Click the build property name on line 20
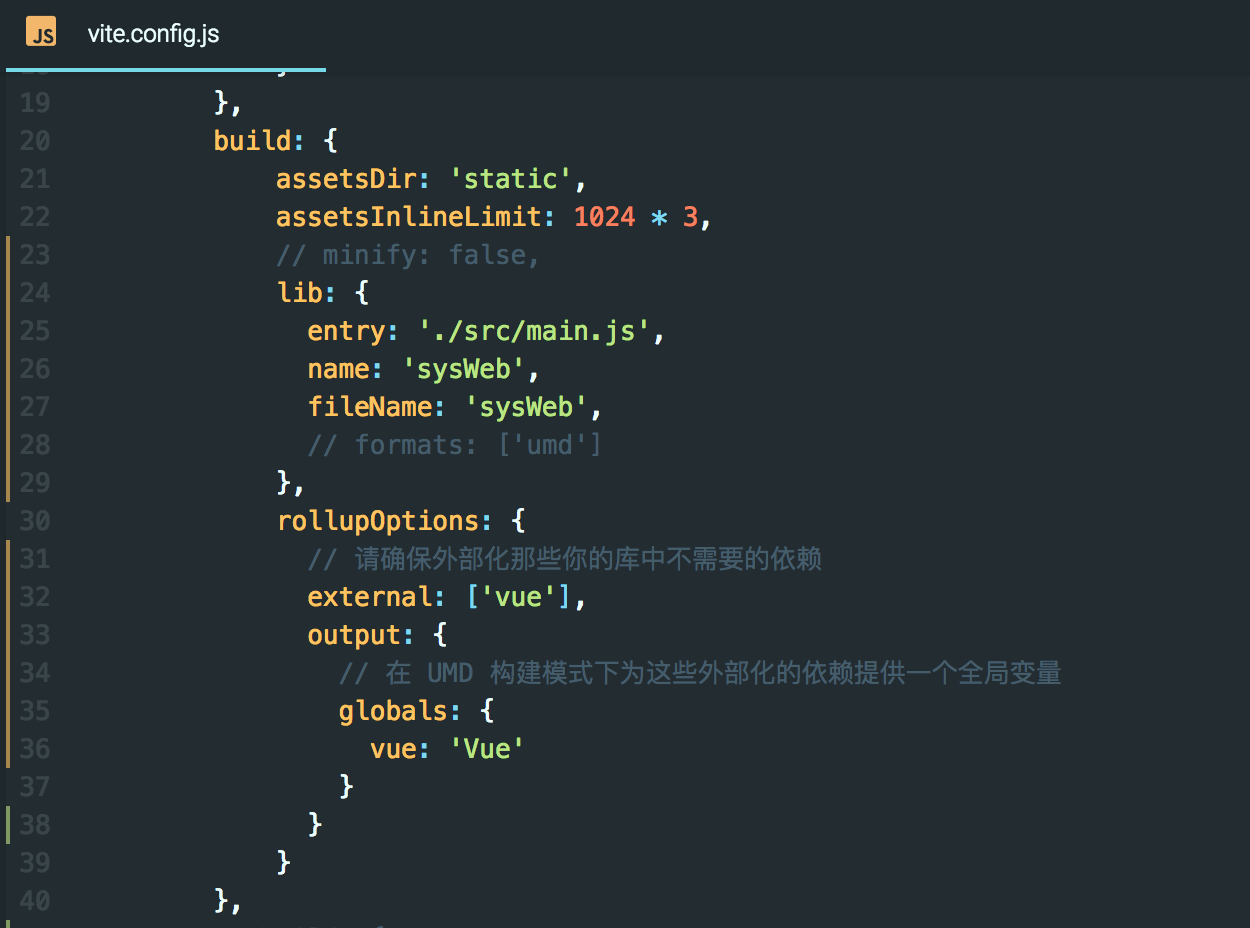The width and height of the screenshot is (1250, 928). pyautogui.click(x=248, y=140)
